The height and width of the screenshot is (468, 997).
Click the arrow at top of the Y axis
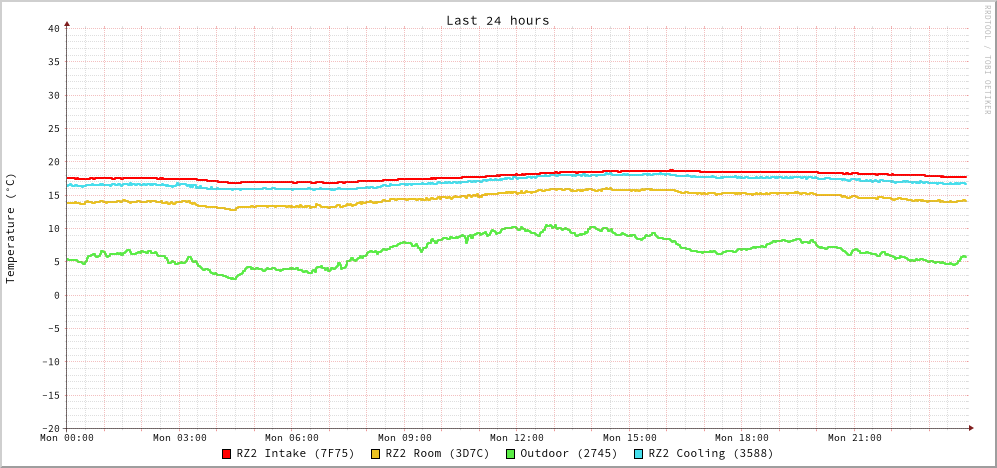click(x=67, y=23)
